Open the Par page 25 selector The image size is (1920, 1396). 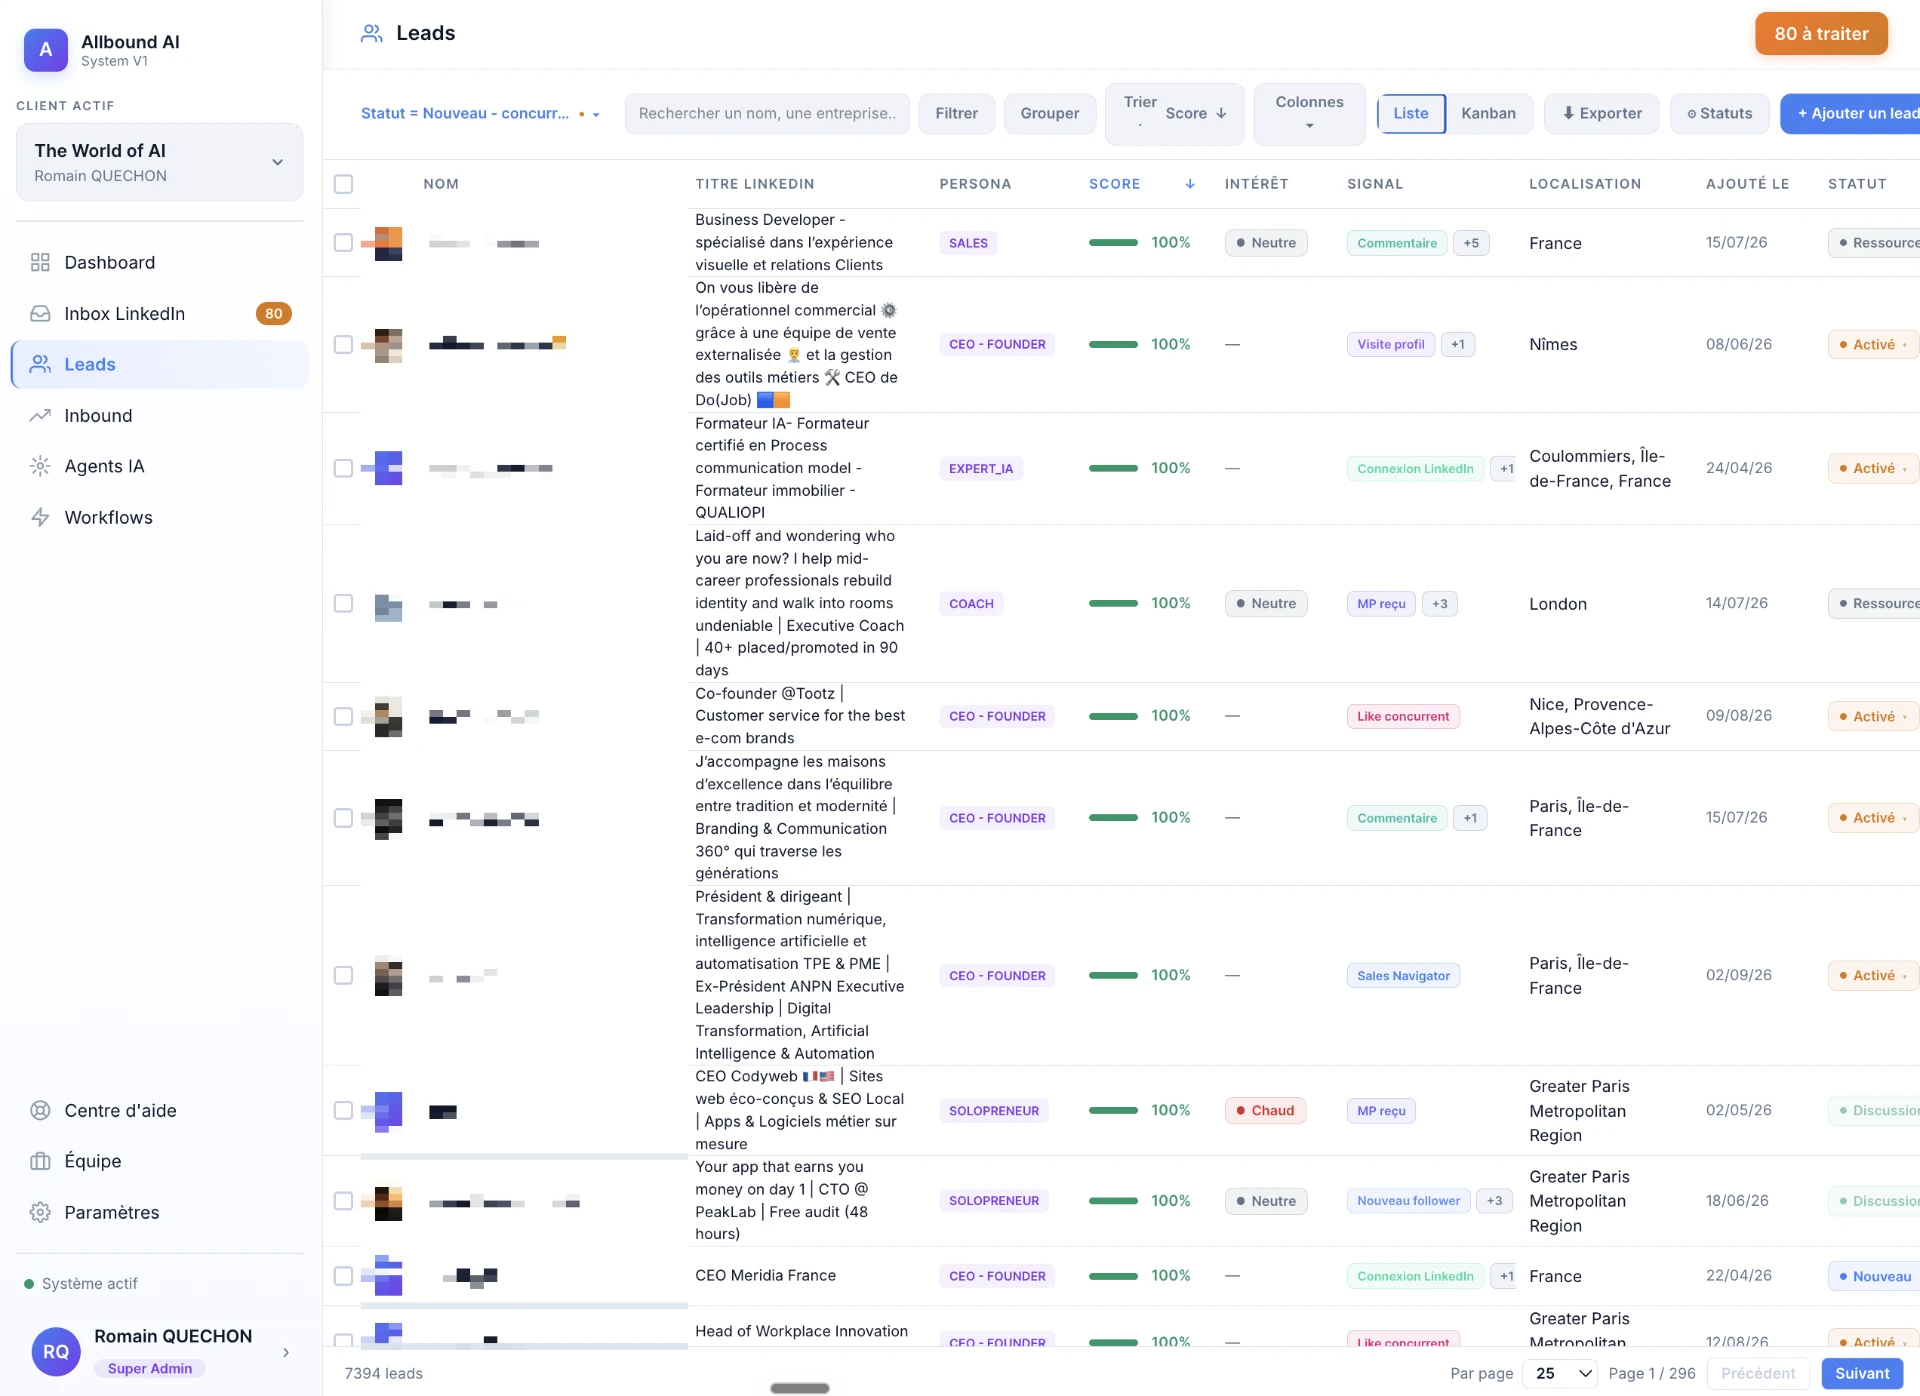pyautogui.click(x=1560, y=1373)
